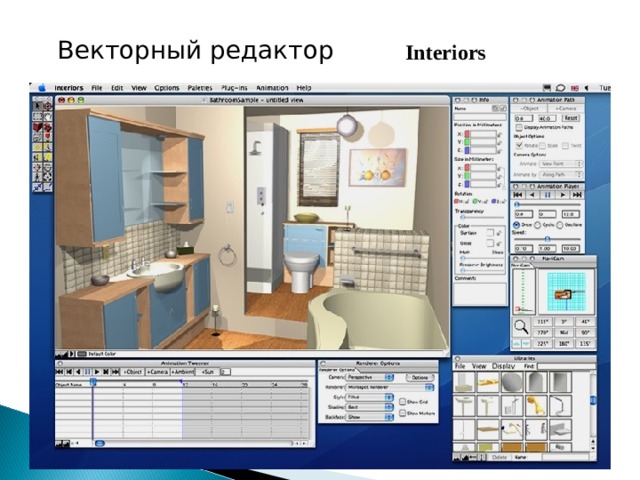
Task: Select yellow shower head thumbnail in Libraries
Action: pyautogui.click(x=536, y=405)
